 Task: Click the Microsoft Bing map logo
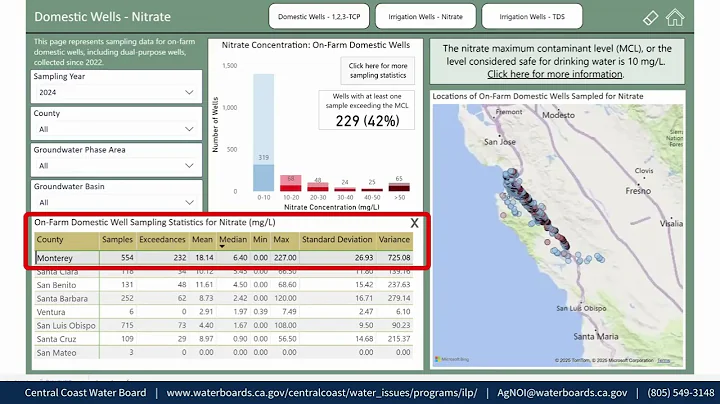click(x=452, y=359)
